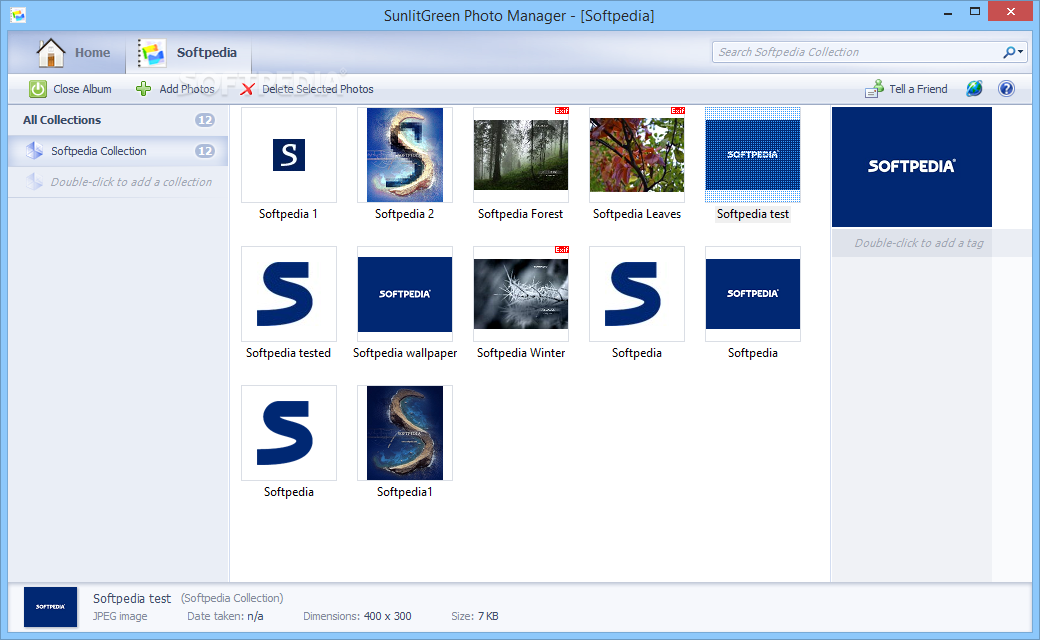Image resolution: width=1040 pixels, height=640 pixels.
Task: Click the Exif badge on Softpedia Winter
Action: point(562,250)
